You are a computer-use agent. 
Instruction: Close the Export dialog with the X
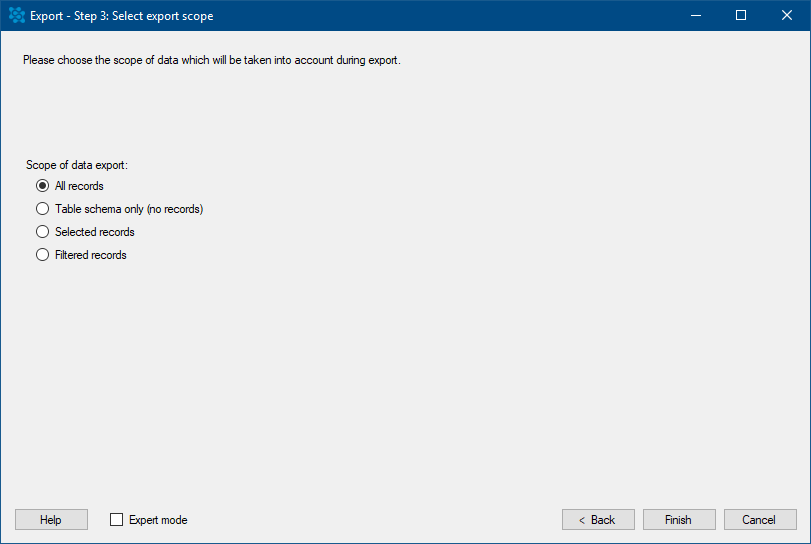pos(787,16)
